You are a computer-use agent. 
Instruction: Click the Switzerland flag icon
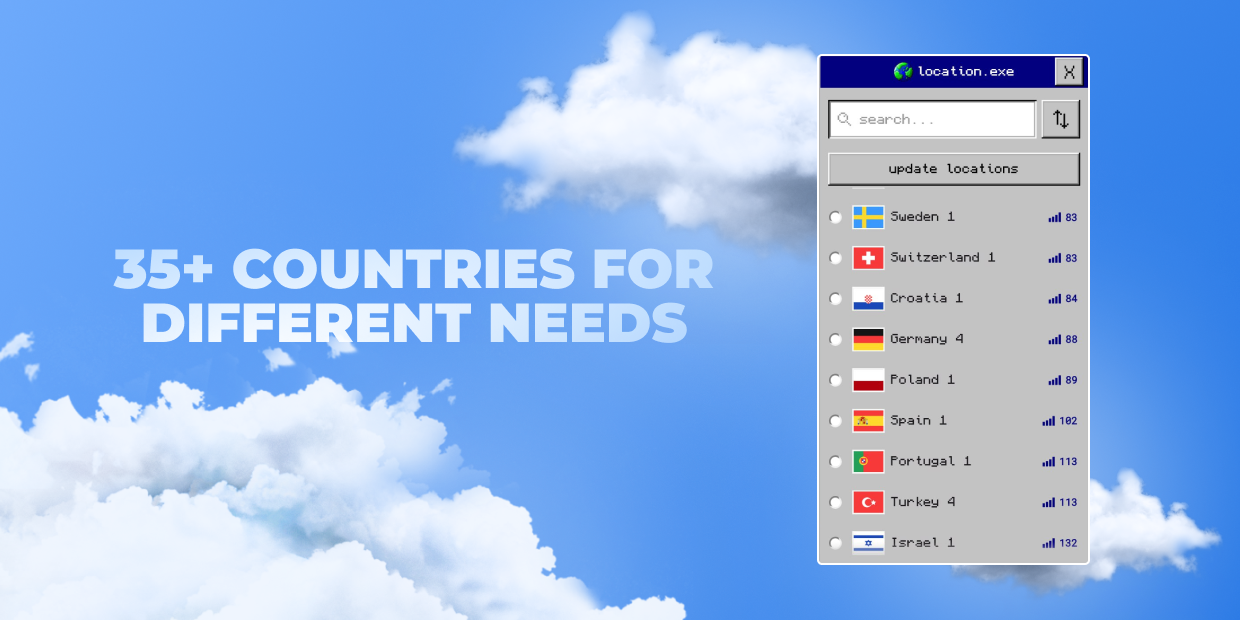(868, 258)
